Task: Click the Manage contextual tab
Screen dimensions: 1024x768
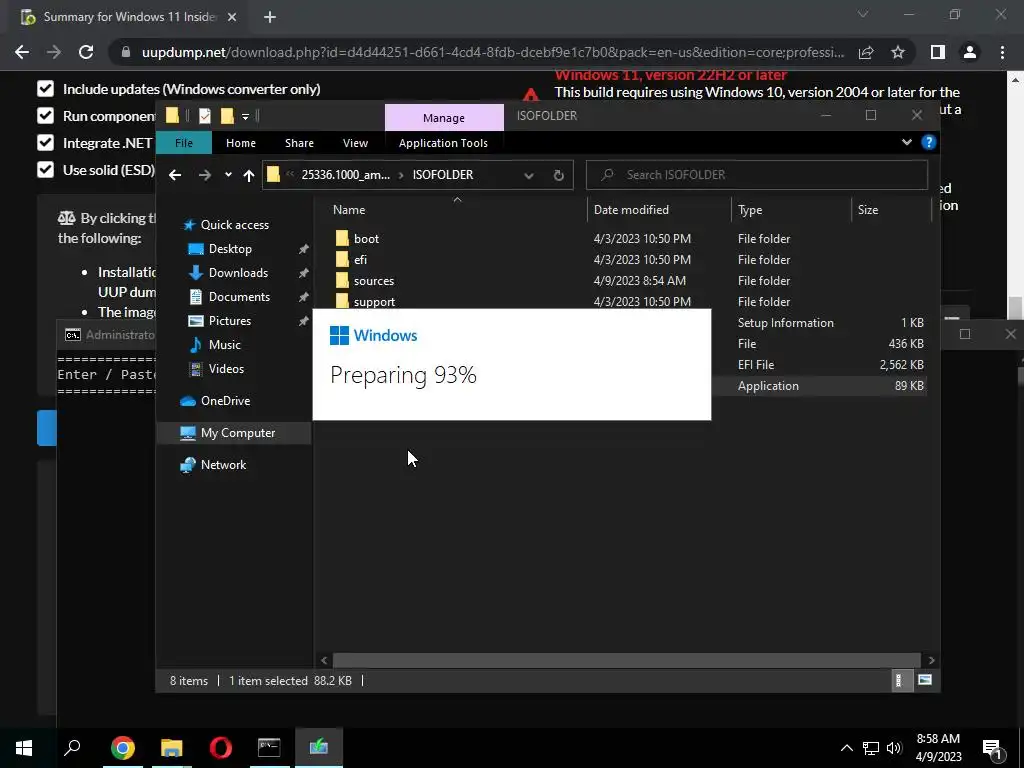Action: pos(444,118)
